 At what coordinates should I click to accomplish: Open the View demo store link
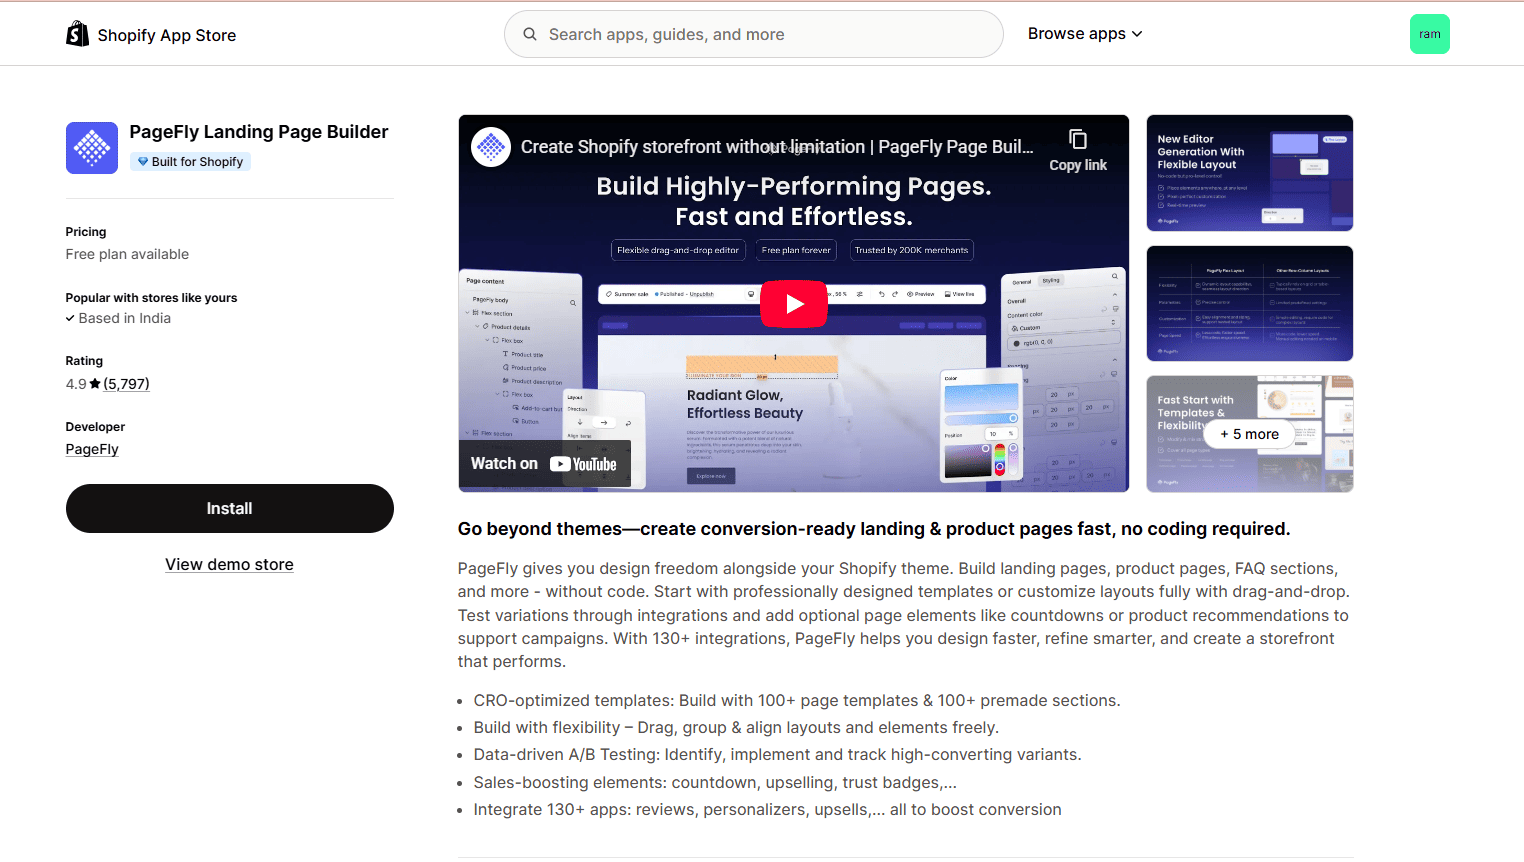tap(229, 565)
